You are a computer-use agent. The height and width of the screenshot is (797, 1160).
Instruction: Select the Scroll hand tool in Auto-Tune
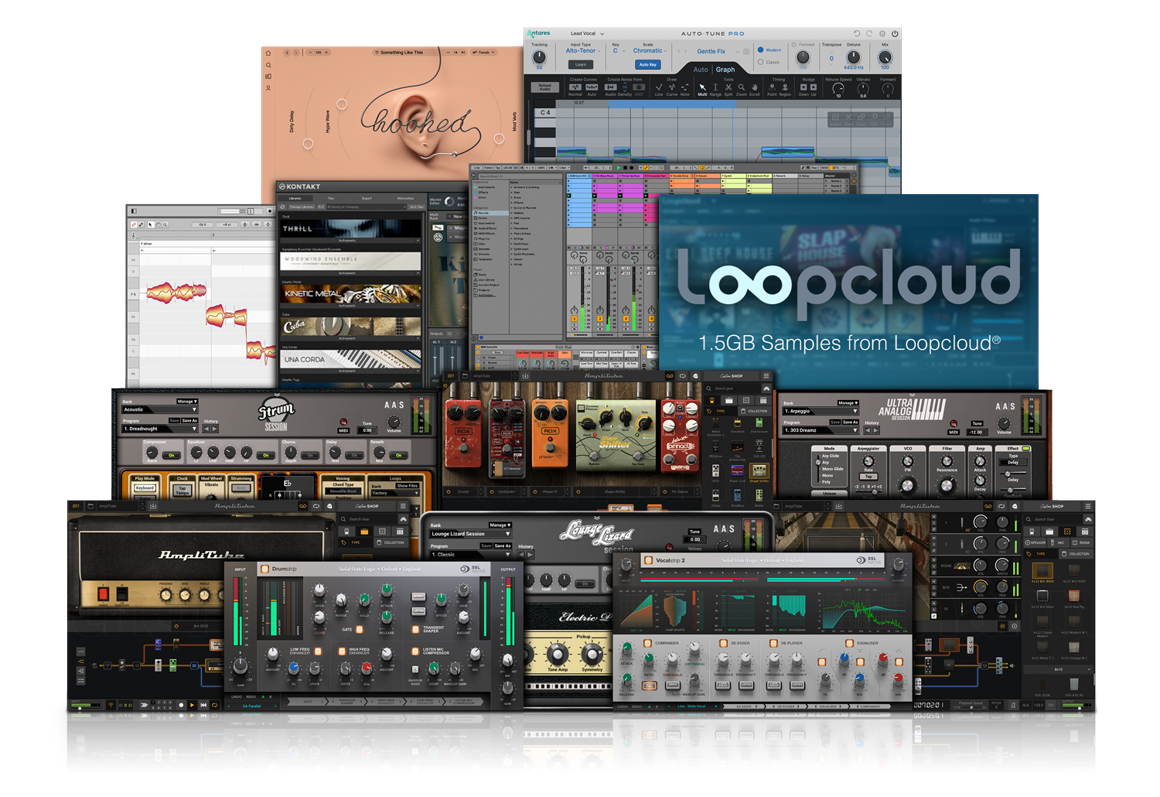752,87
